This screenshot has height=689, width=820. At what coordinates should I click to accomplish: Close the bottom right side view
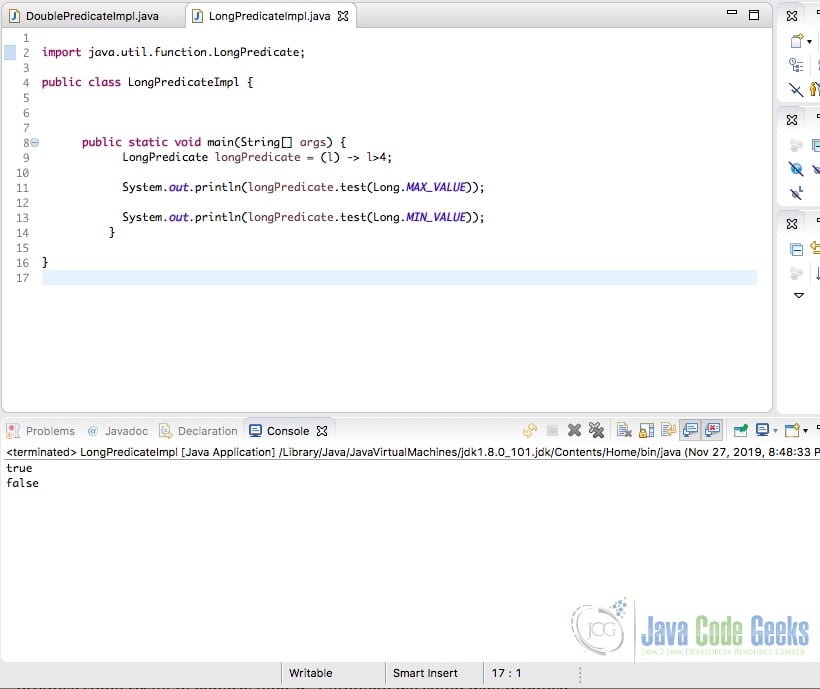(x=792, y=224)
